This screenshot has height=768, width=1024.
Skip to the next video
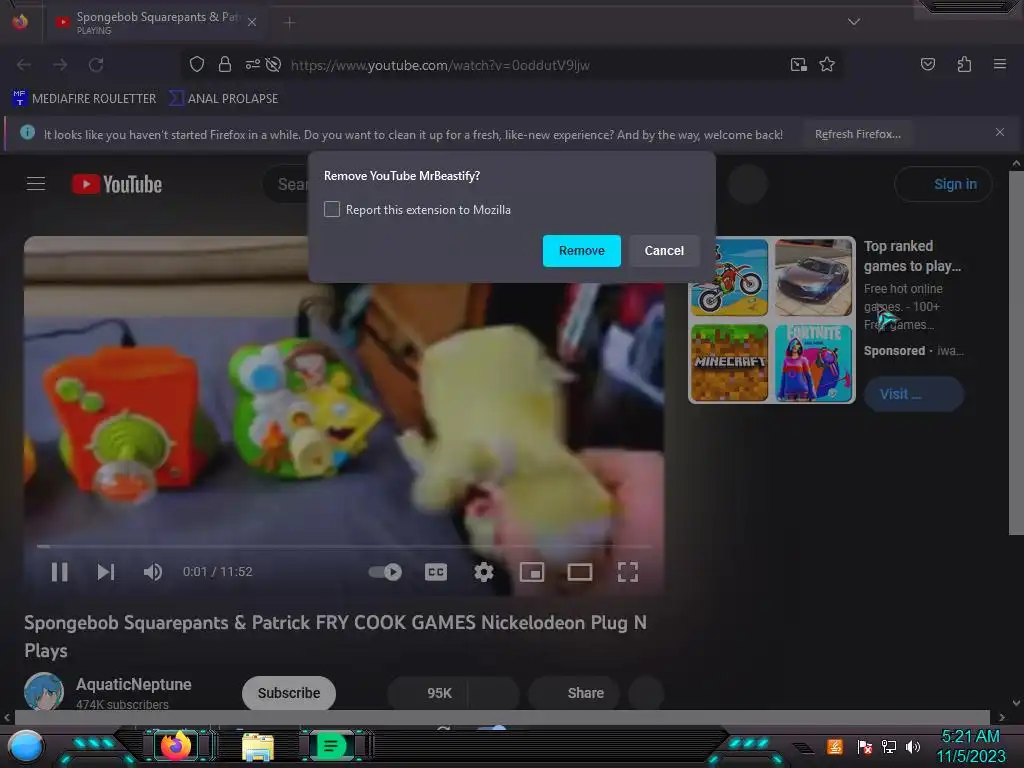tap(106, 572)
